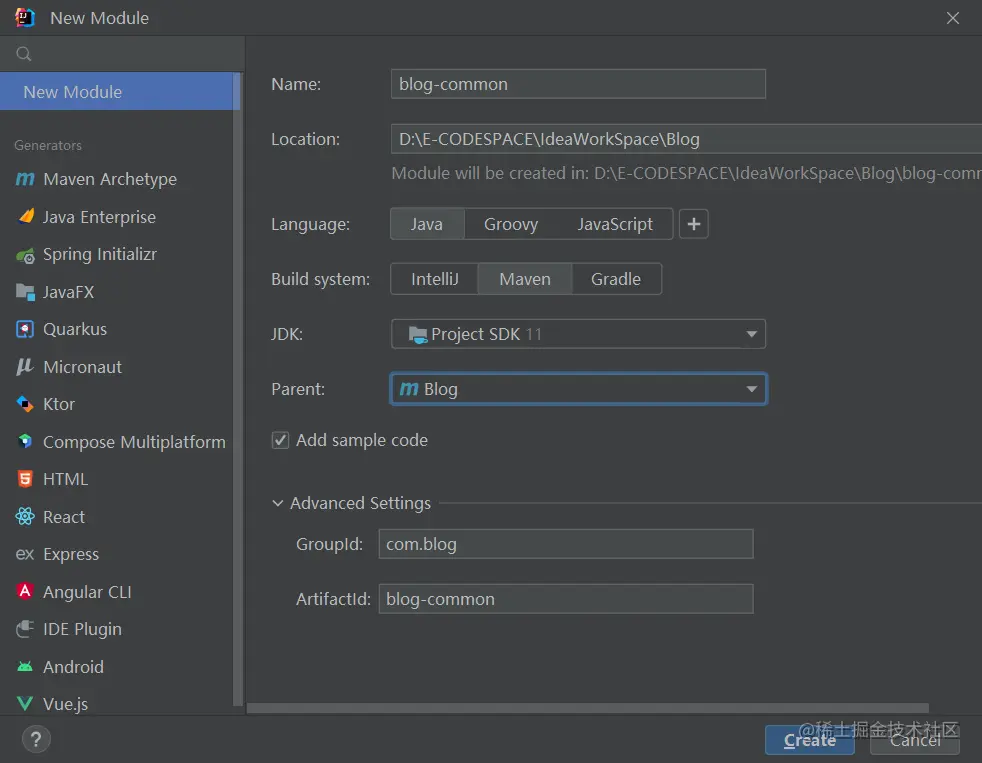
Task: Select Quarkus generator label
Action: [x=75, y=330]
